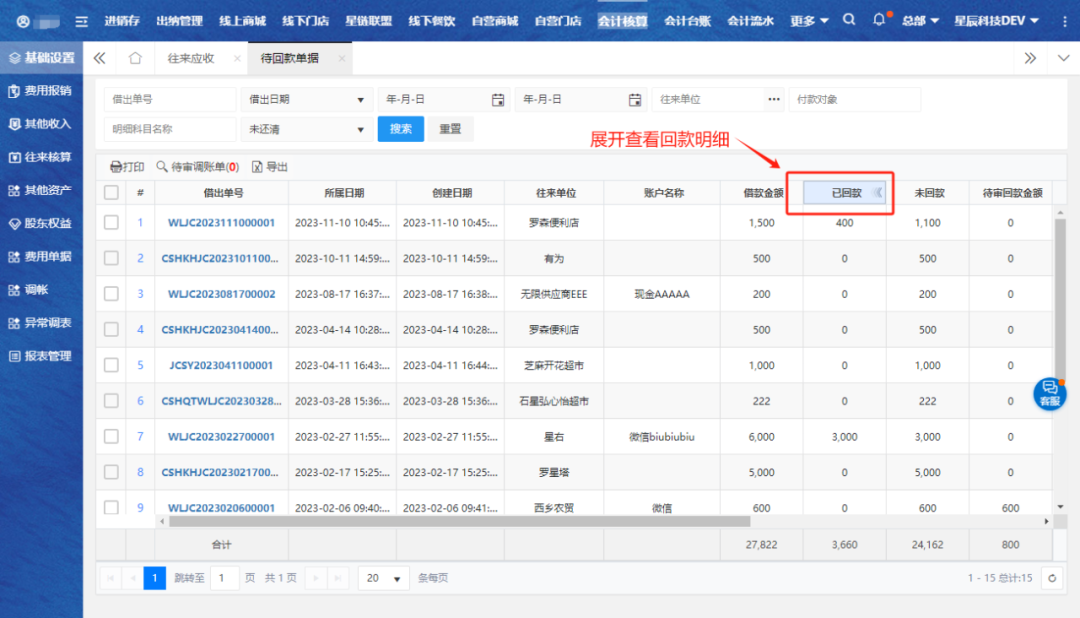The width and height of the screenshot is (1080, 618).
Task: Open 费用报销 in the left sidebar
Action: [x=40, y=91]
